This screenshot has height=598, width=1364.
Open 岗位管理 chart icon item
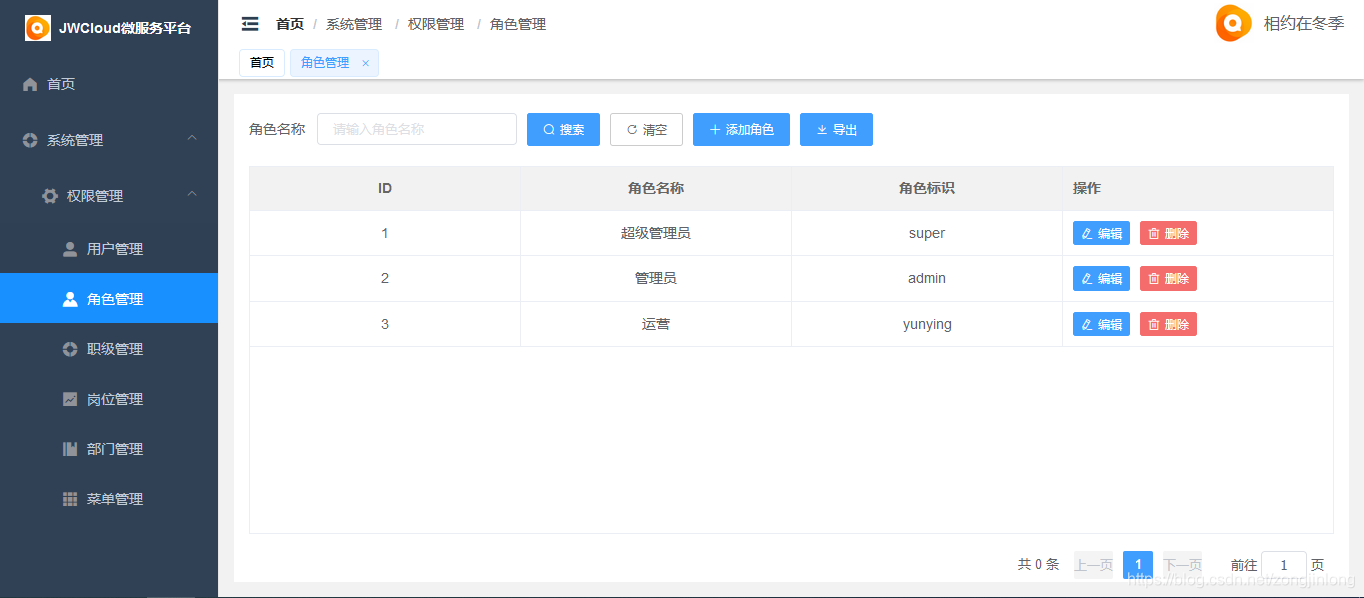(70, 399)
